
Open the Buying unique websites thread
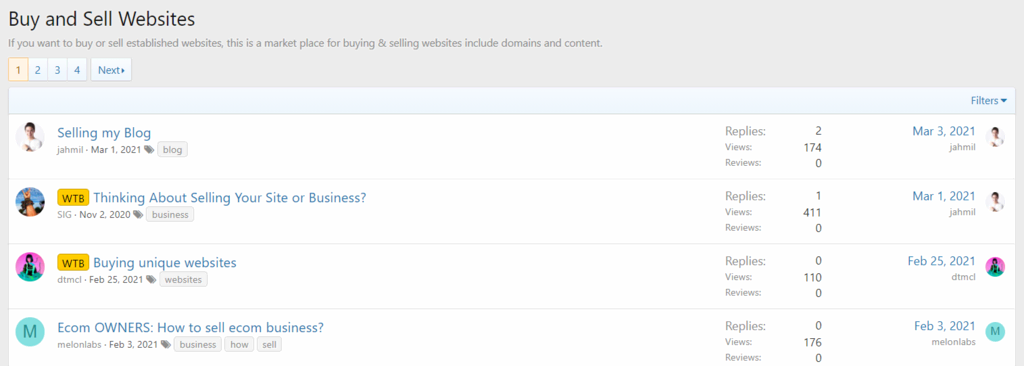pos(165,263)
